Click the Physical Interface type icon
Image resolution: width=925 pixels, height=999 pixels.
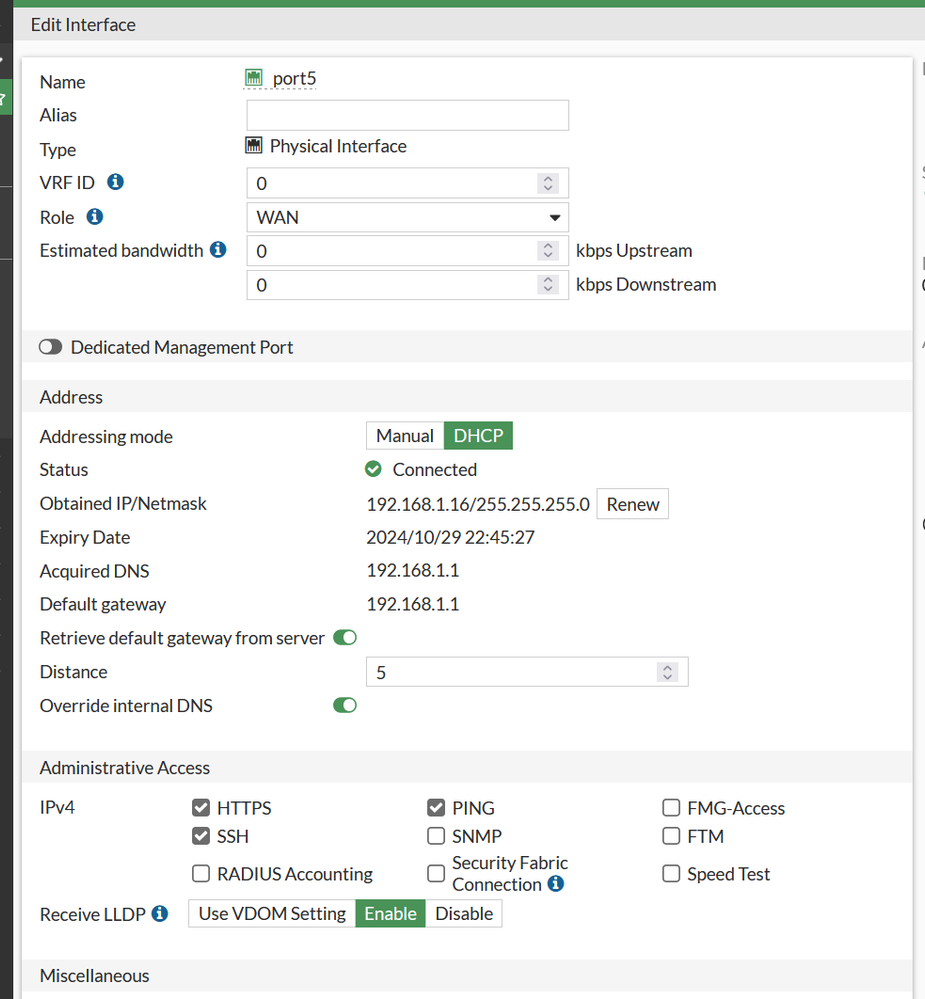(x=253, y=146)
